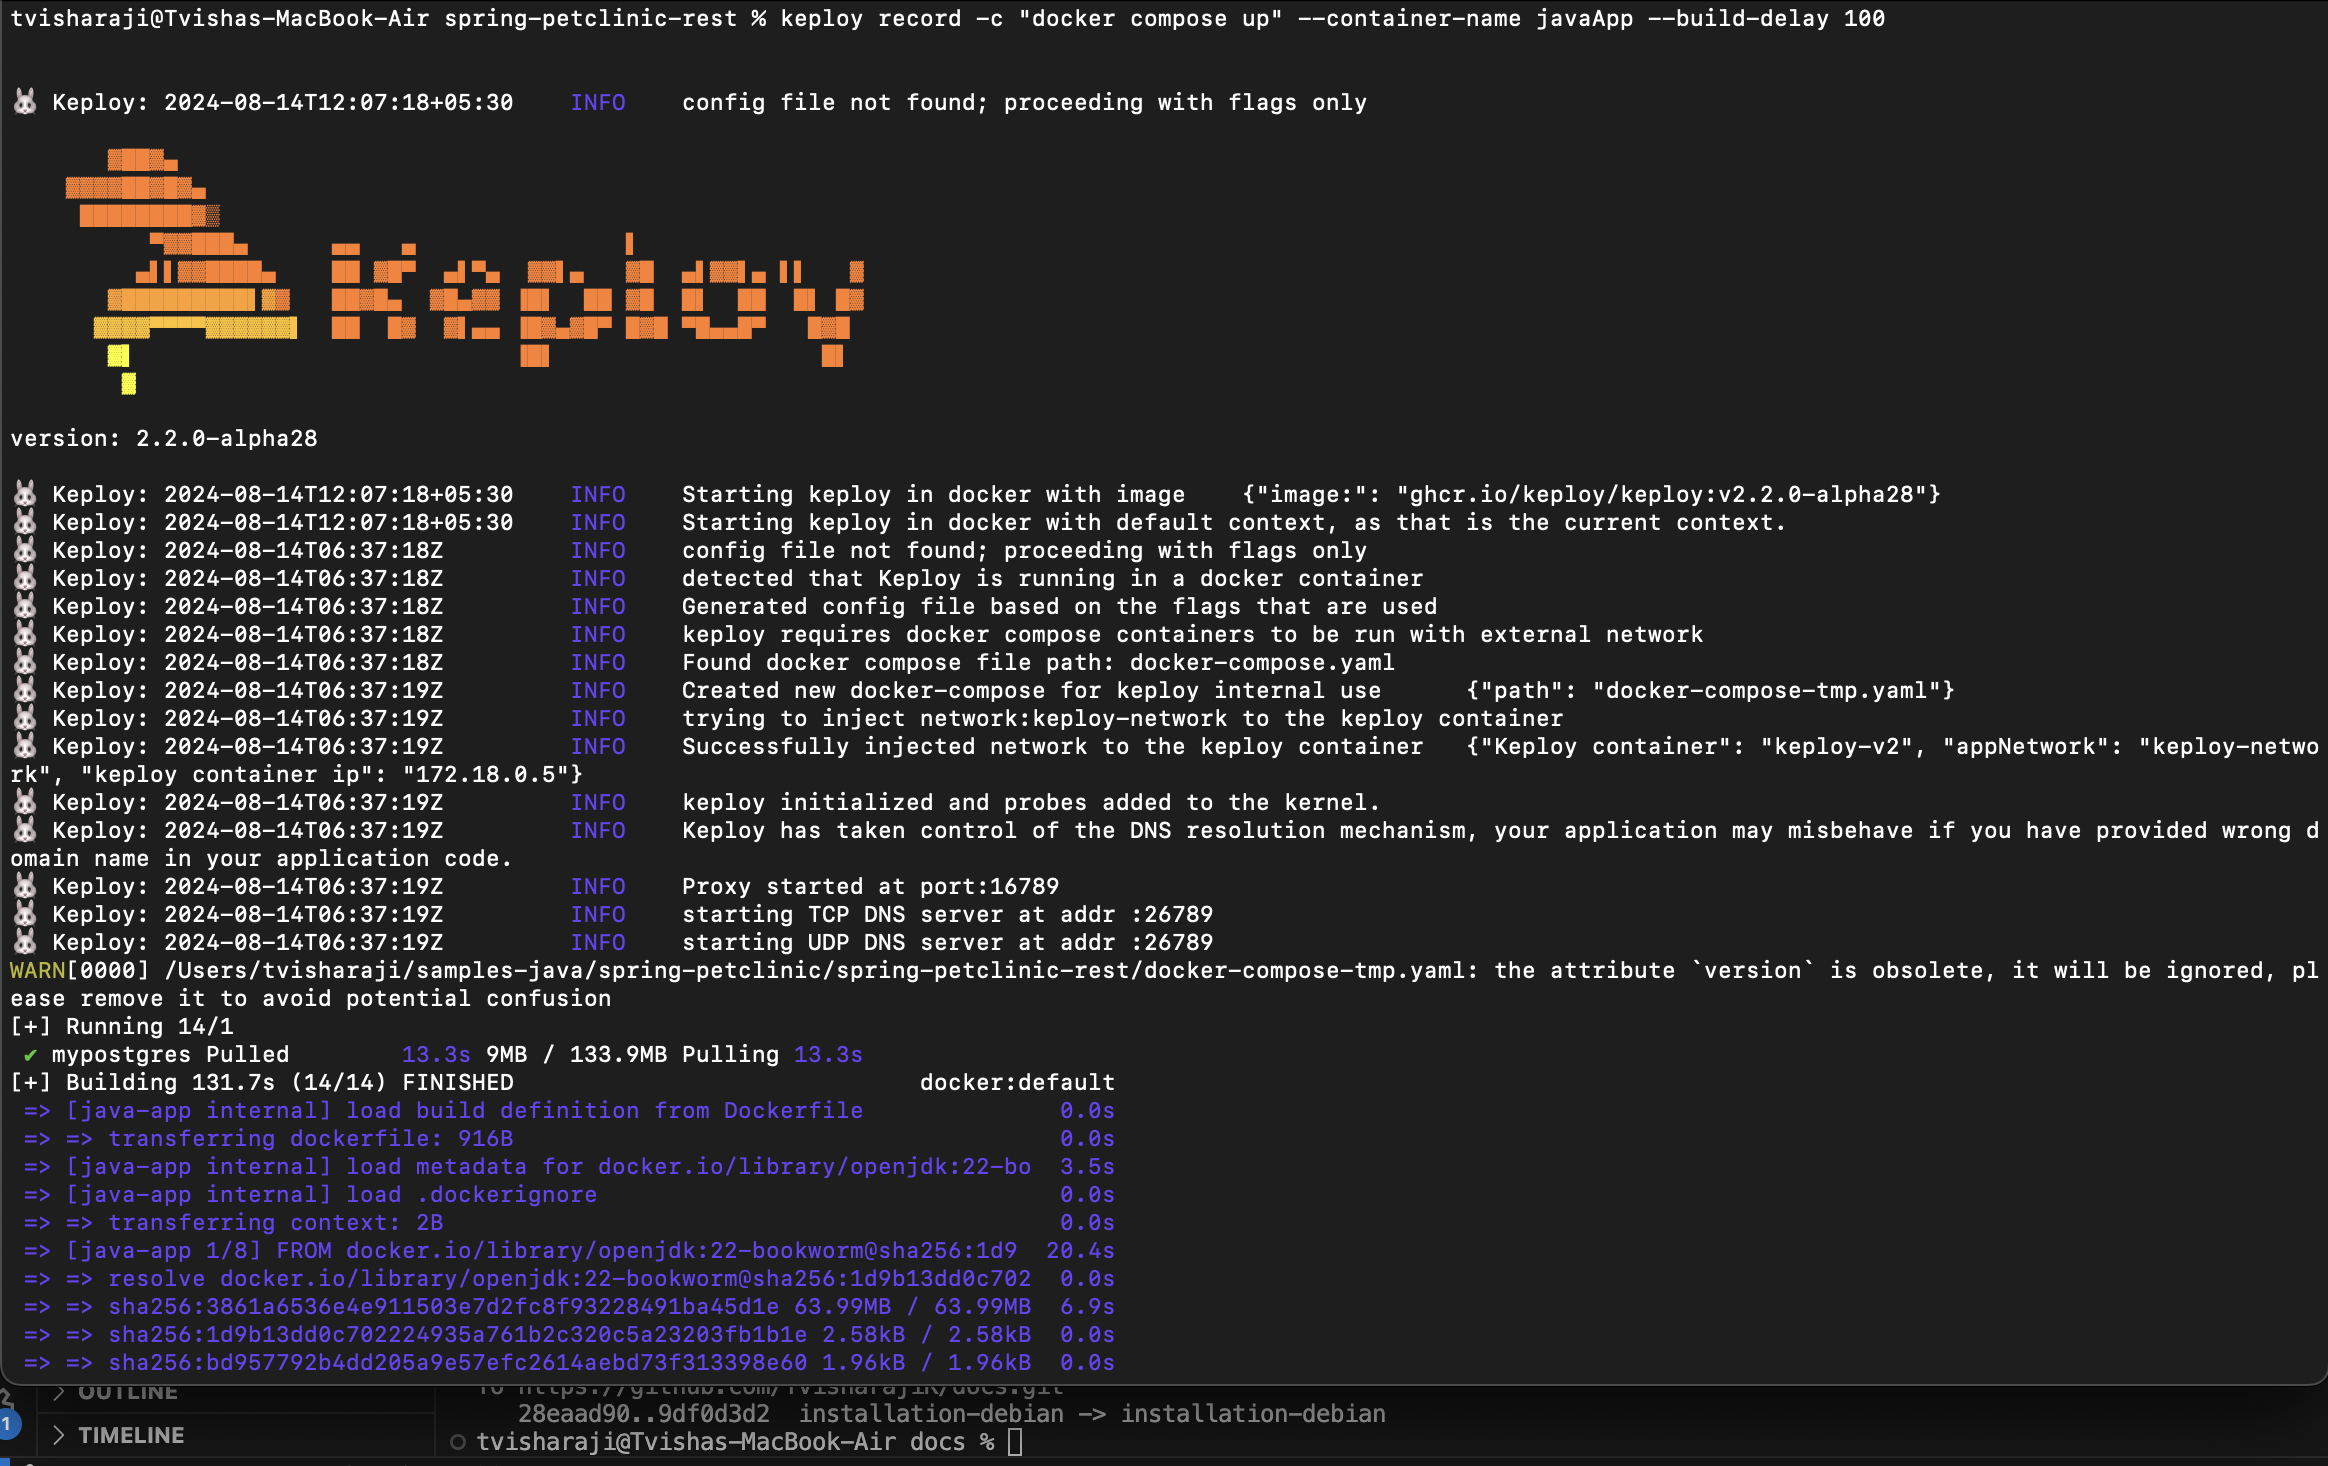The height and width of the screenshot is (1466, 2328).
Task: Select the TIMELINE panel header label
Action: tap(131, 1435)
